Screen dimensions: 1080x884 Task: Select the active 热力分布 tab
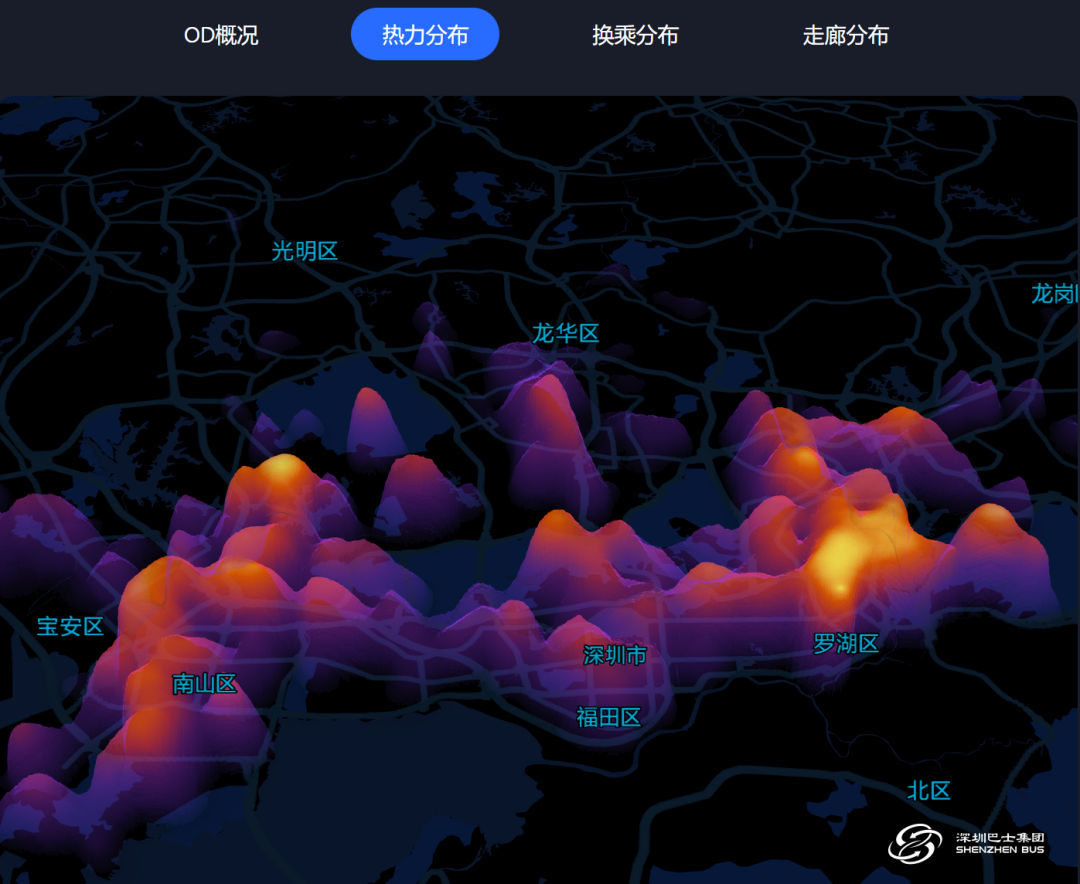[425, 35]
